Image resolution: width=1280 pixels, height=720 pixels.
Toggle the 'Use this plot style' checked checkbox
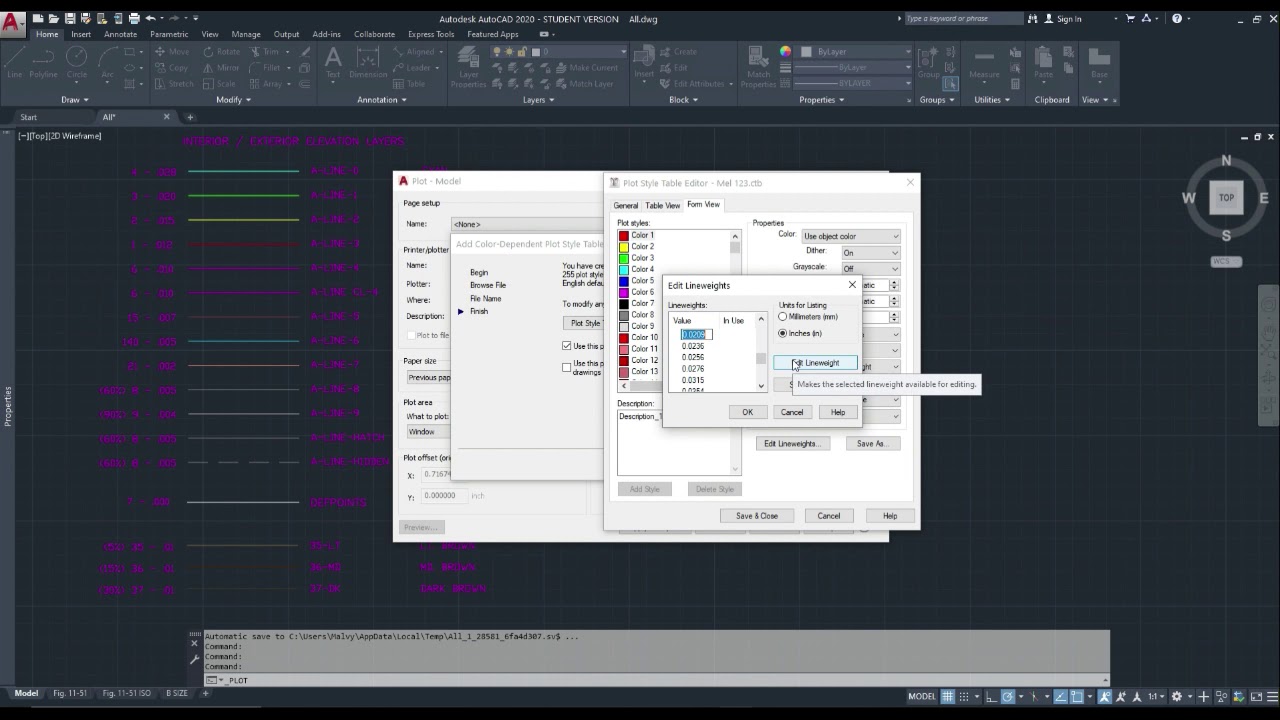(x=567, y=346)
